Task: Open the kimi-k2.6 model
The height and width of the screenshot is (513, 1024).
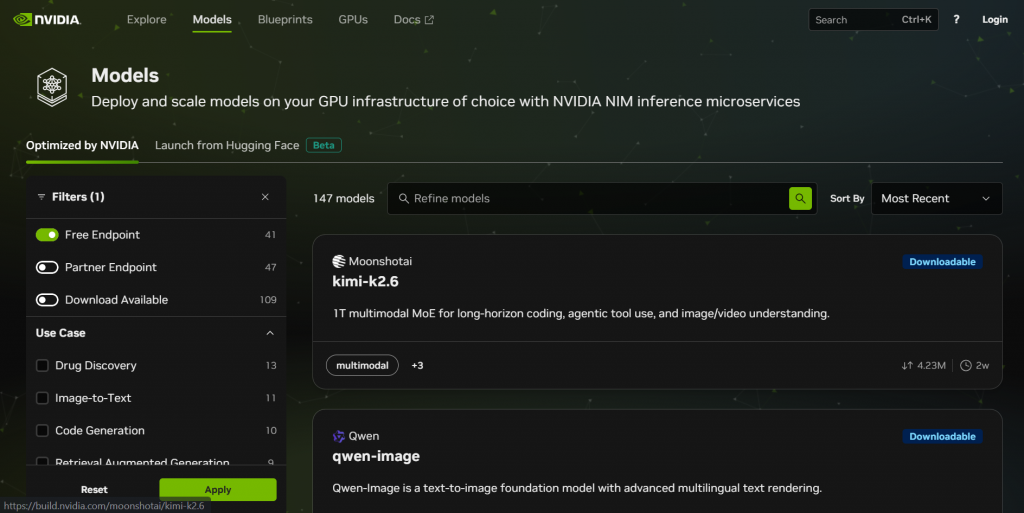Action: 365,281
